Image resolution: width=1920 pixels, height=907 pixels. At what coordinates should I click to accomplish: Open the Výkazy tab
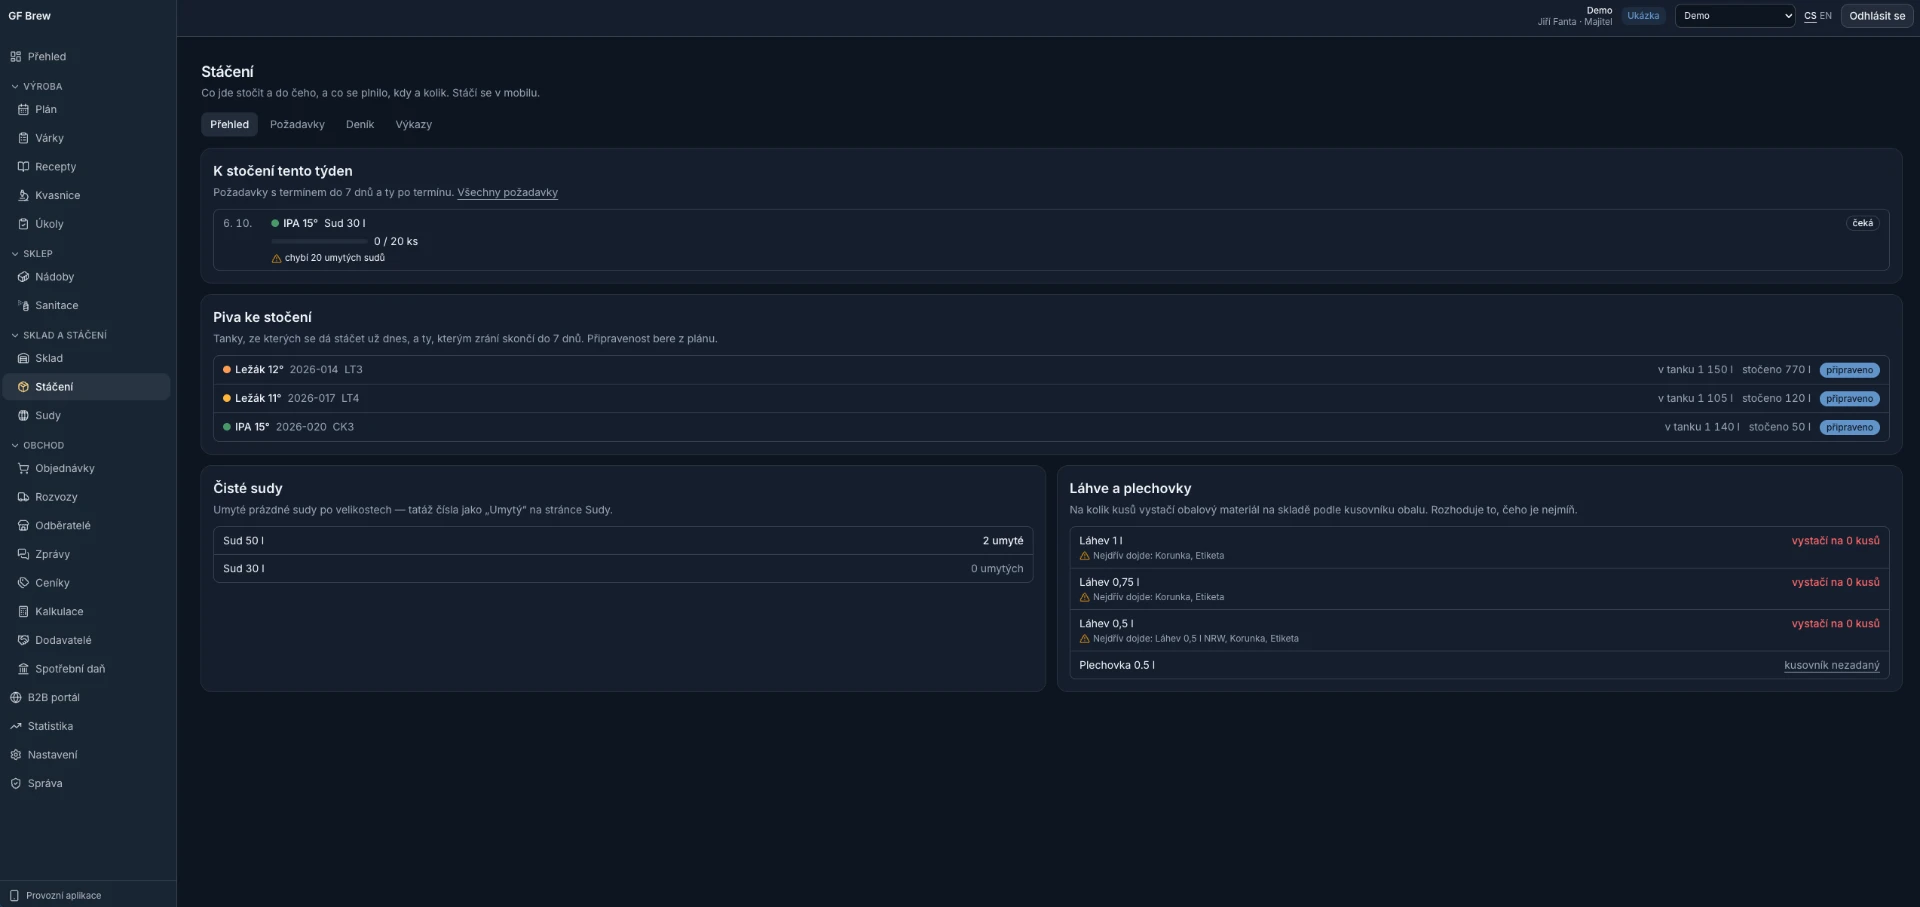(413, 124)
